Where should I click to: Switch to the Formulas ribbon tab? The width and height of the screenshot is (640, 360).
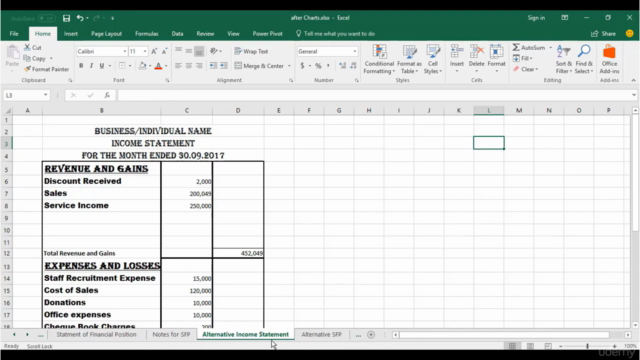click(x=147, y=34)
